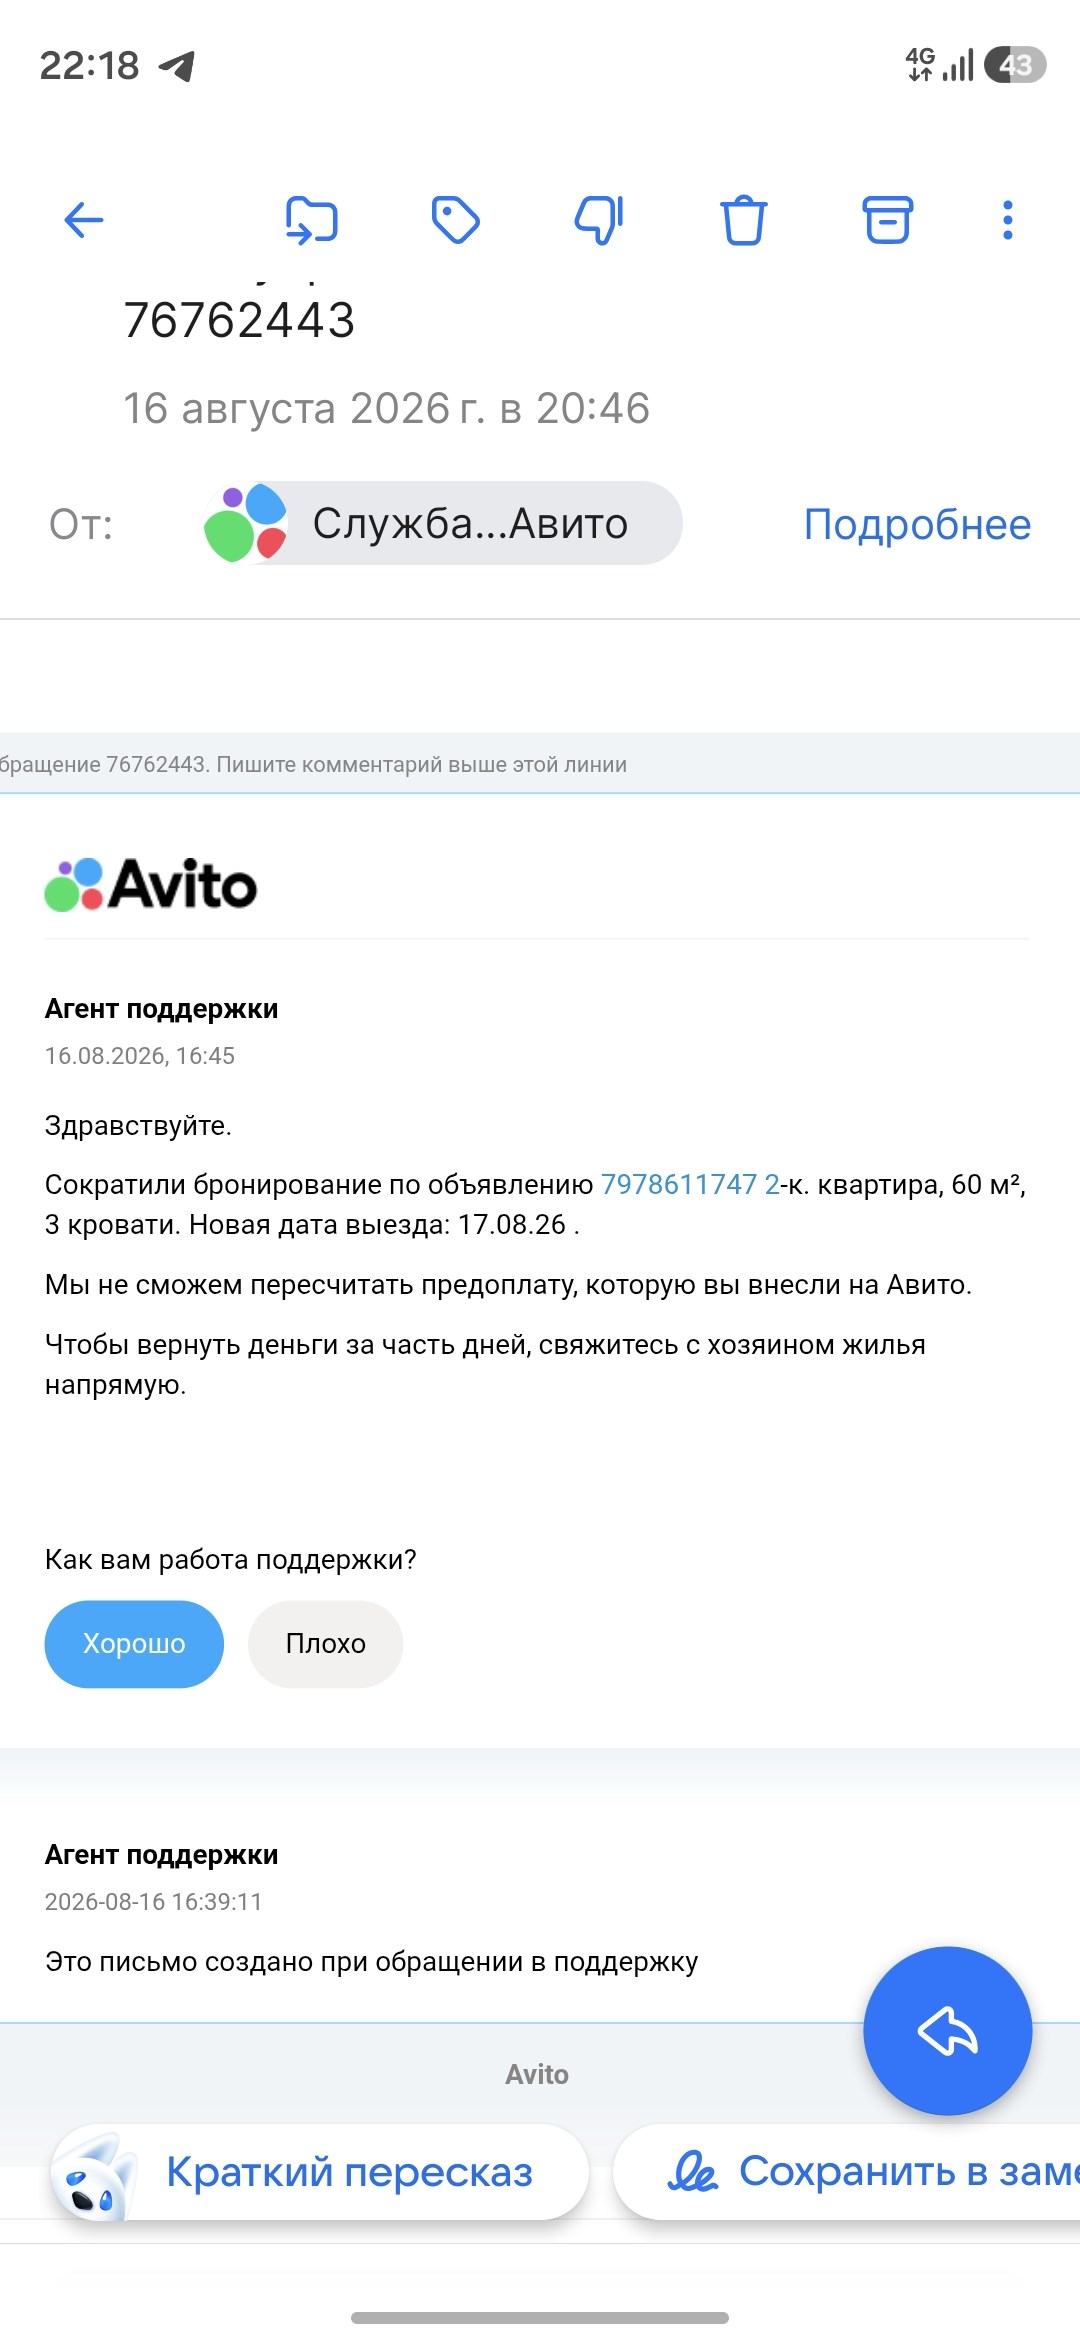Open the three-dot overflow menu
This screenshot has width=1080, height=2340.
coord(1007,220)
